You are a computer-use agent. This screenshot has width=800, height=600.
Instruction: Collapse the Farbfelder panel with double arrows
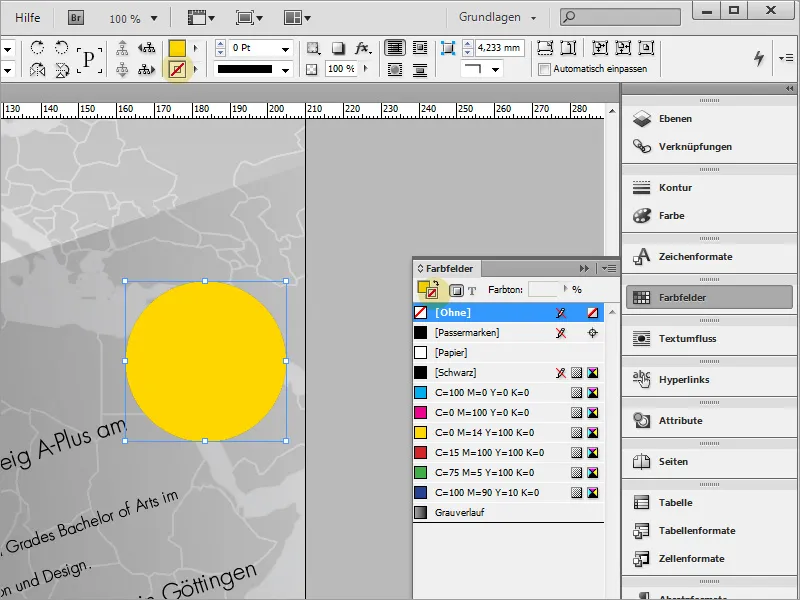(x=584, y=268)
